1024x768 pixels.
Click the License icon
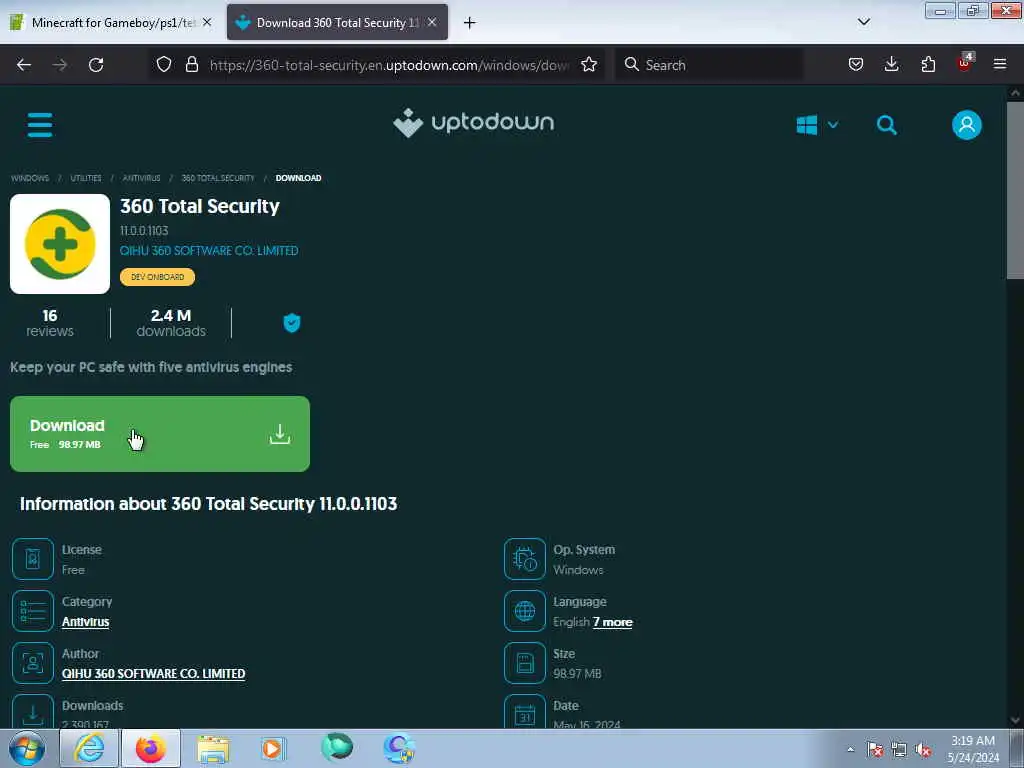click(33, 559)
